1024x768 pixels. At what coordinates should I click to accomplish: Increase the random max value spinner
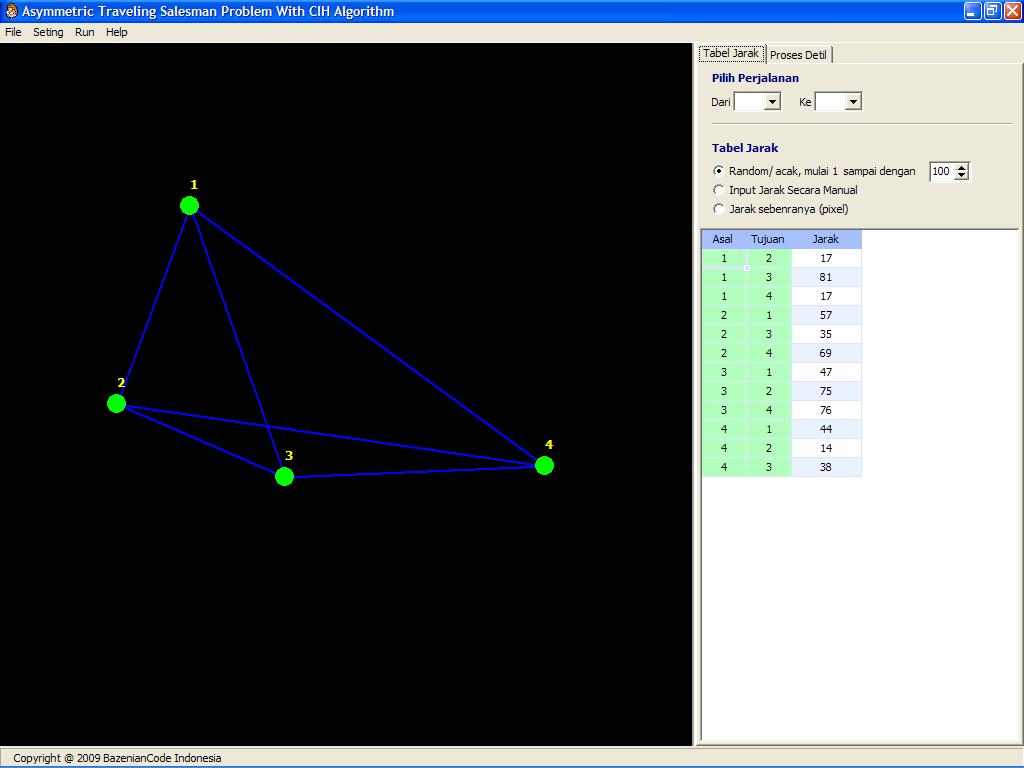point(962,167)
